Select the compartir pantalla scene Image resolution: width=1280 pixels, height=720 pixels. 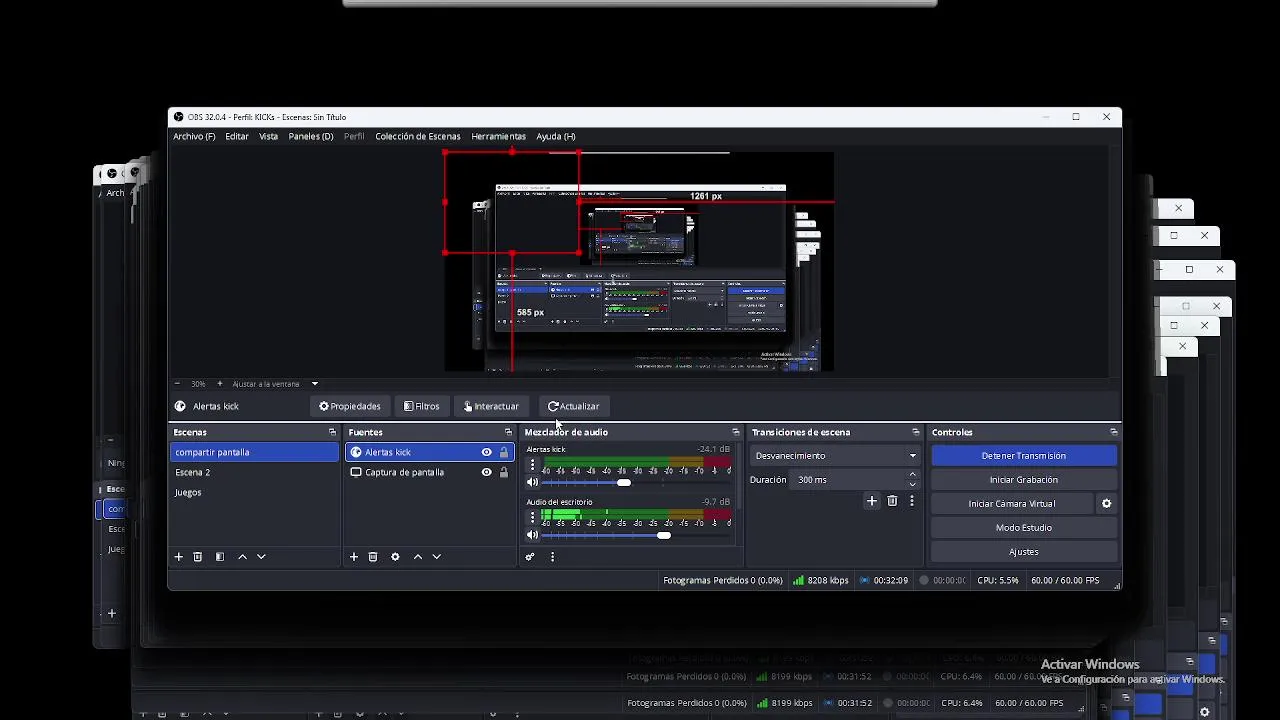pos(255,452)
